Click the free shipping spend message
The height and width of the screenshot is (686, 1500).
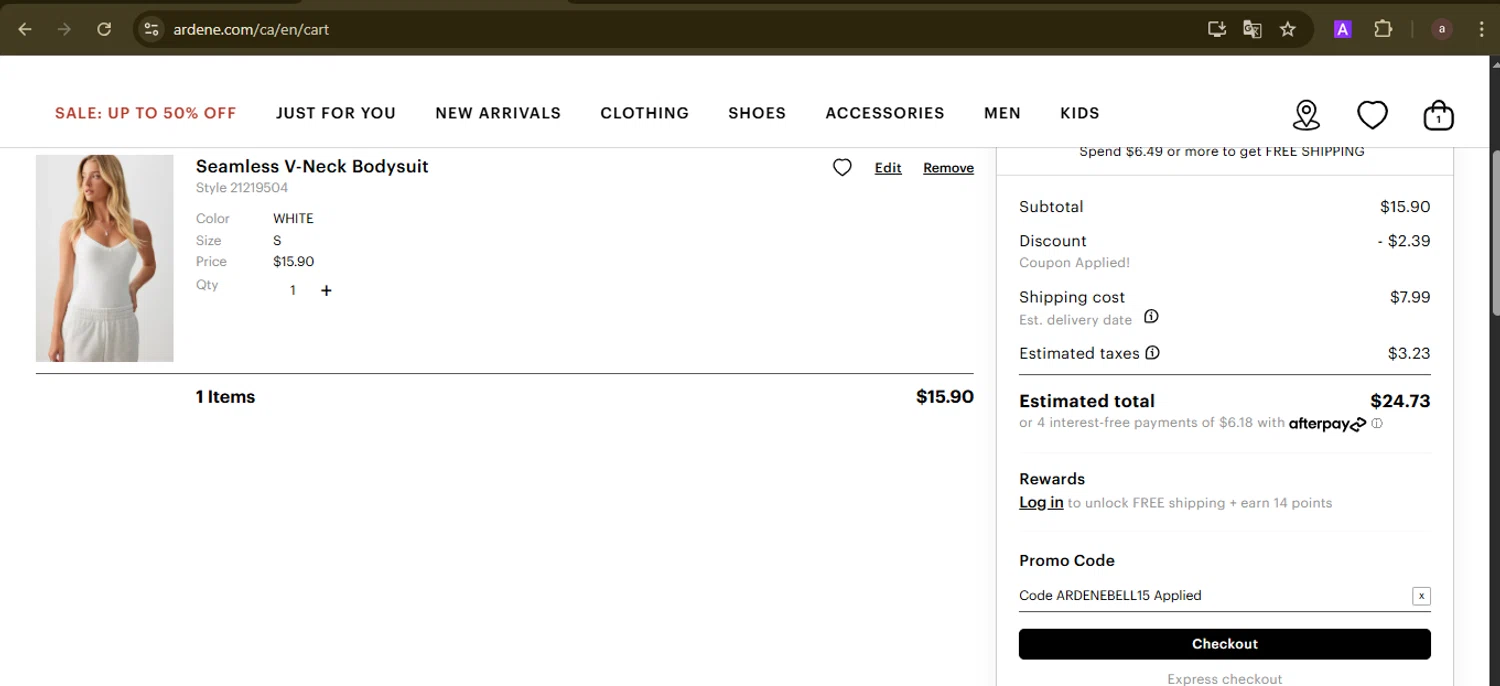pyautogui.click(x=1222, y=152)
